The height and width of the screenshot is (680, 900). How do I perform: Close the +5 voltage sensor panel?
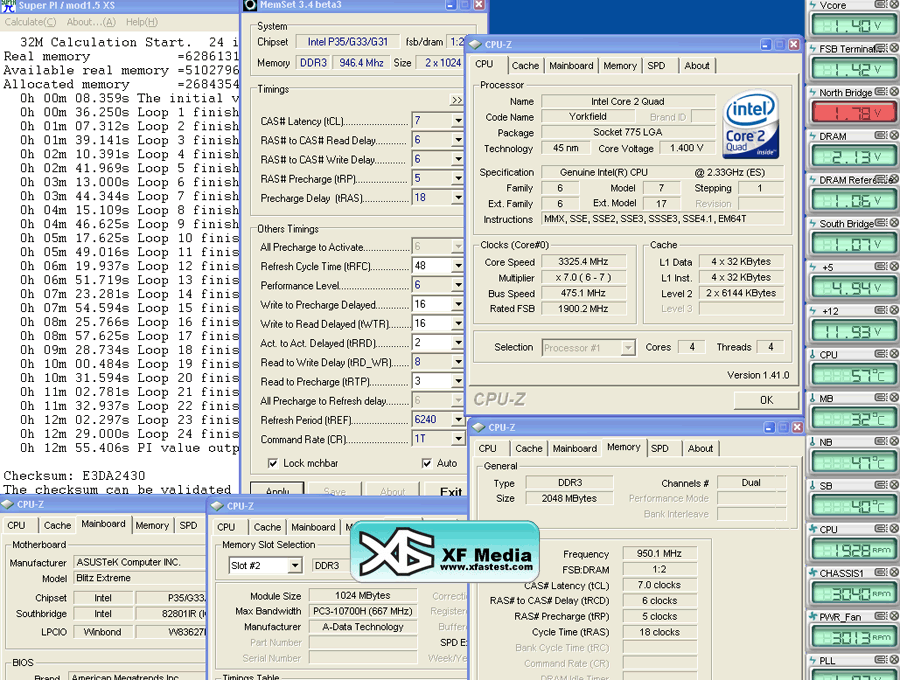[x=894, y=266]
